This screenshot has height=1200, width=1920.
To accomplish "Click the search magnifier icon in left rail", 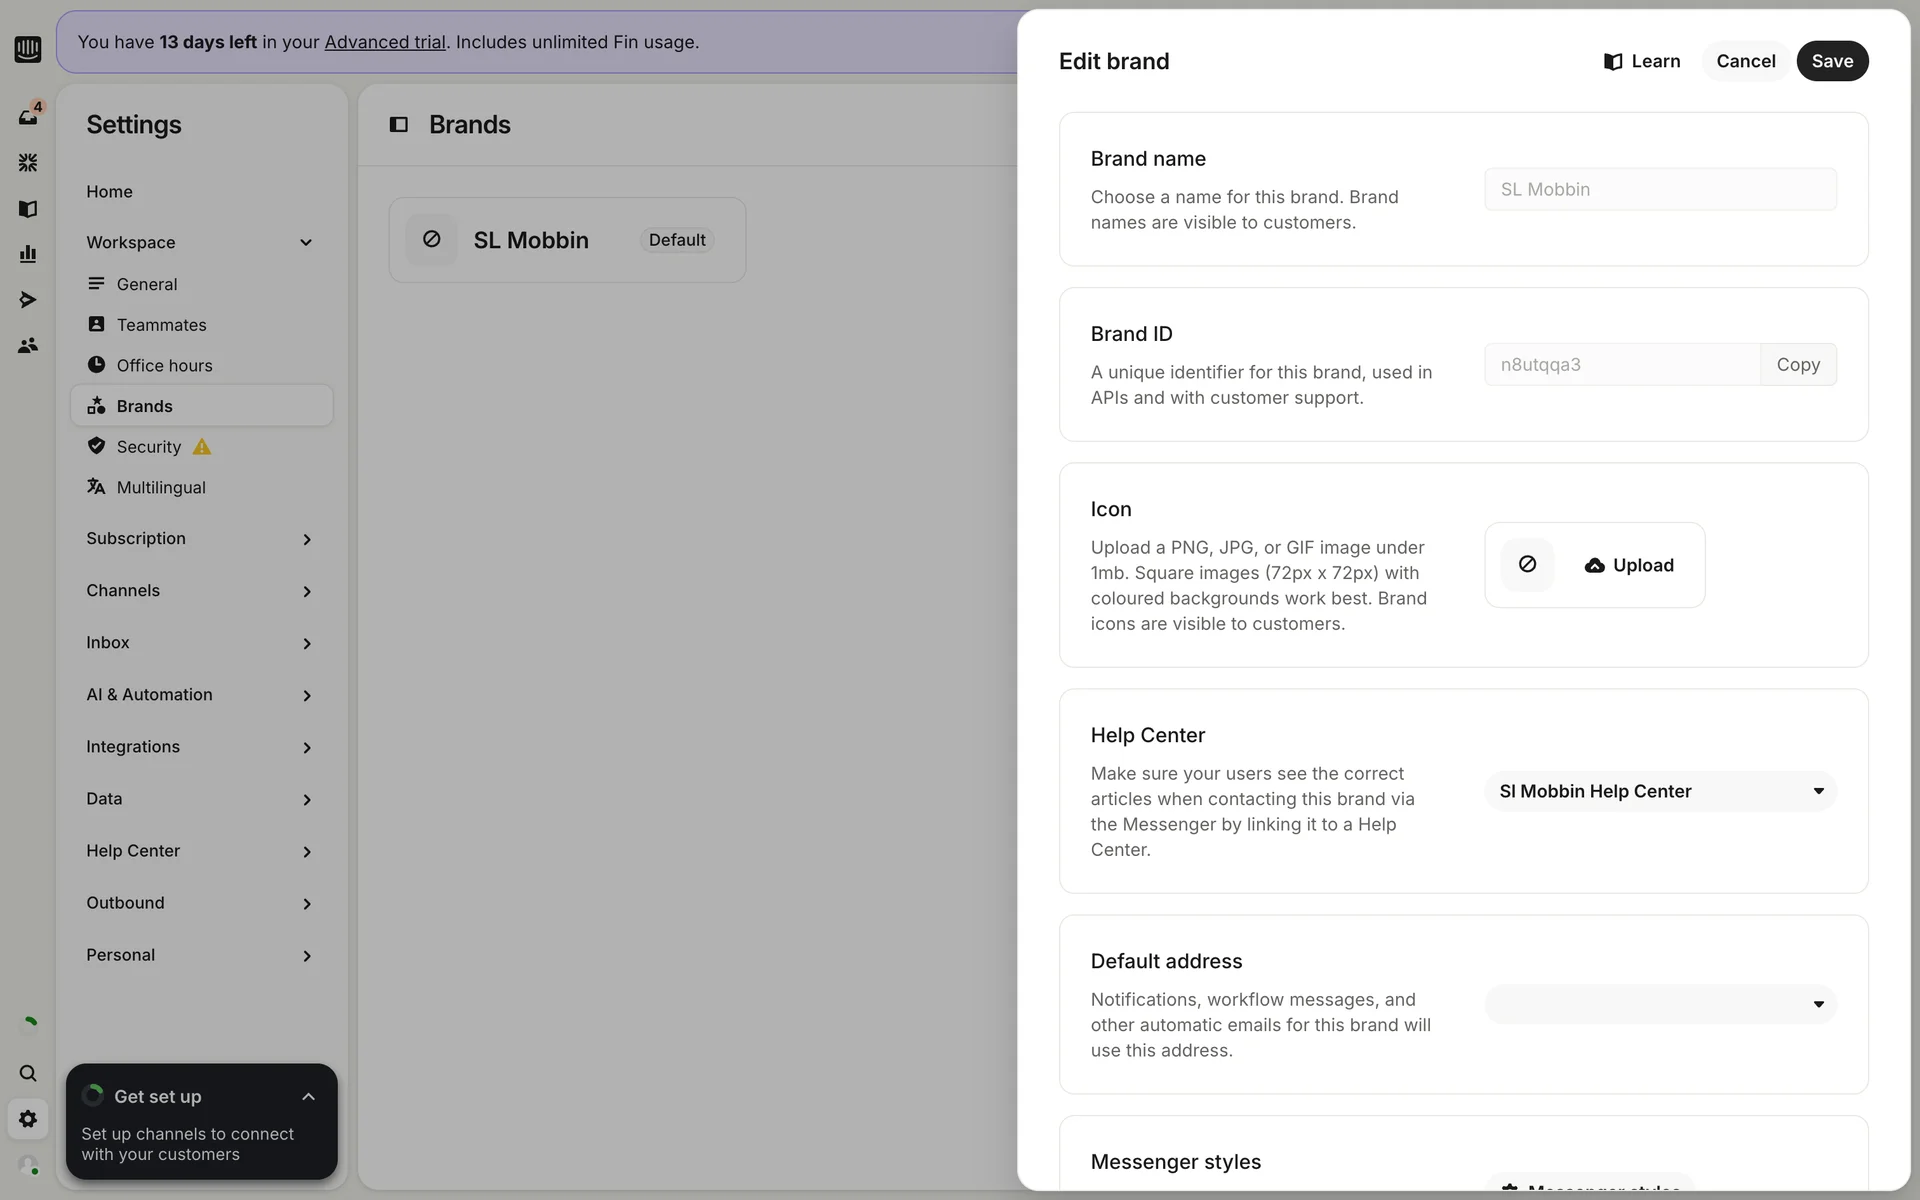I will click(28, 1073).
